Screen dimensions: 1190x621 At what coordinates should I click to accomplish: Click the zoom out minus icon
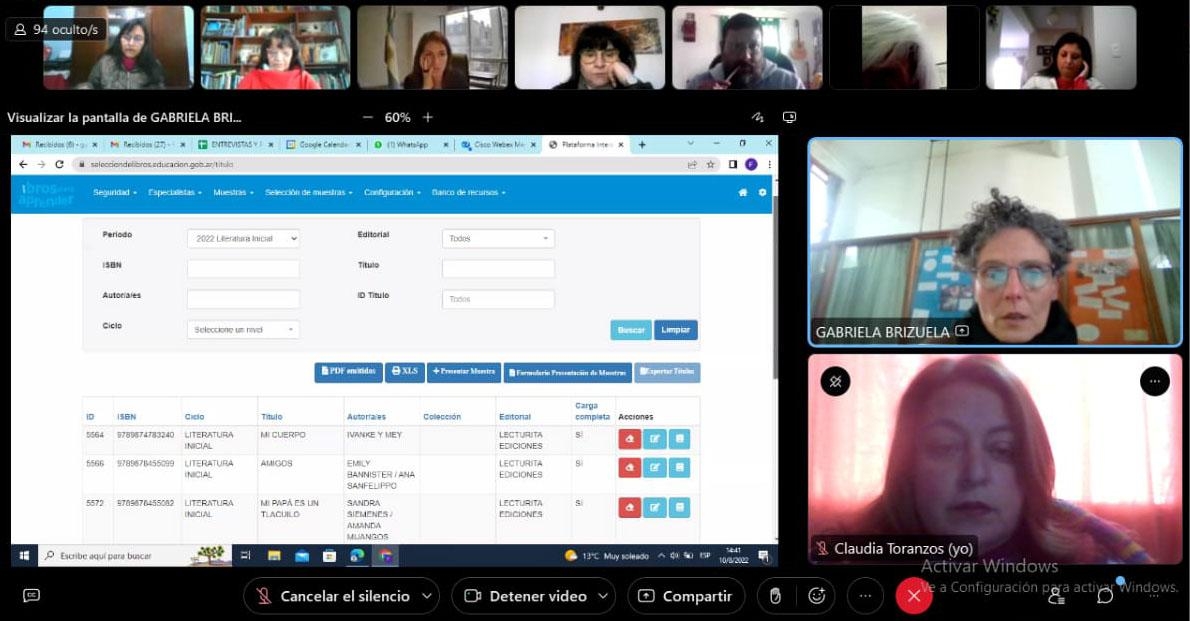point(368,117)
